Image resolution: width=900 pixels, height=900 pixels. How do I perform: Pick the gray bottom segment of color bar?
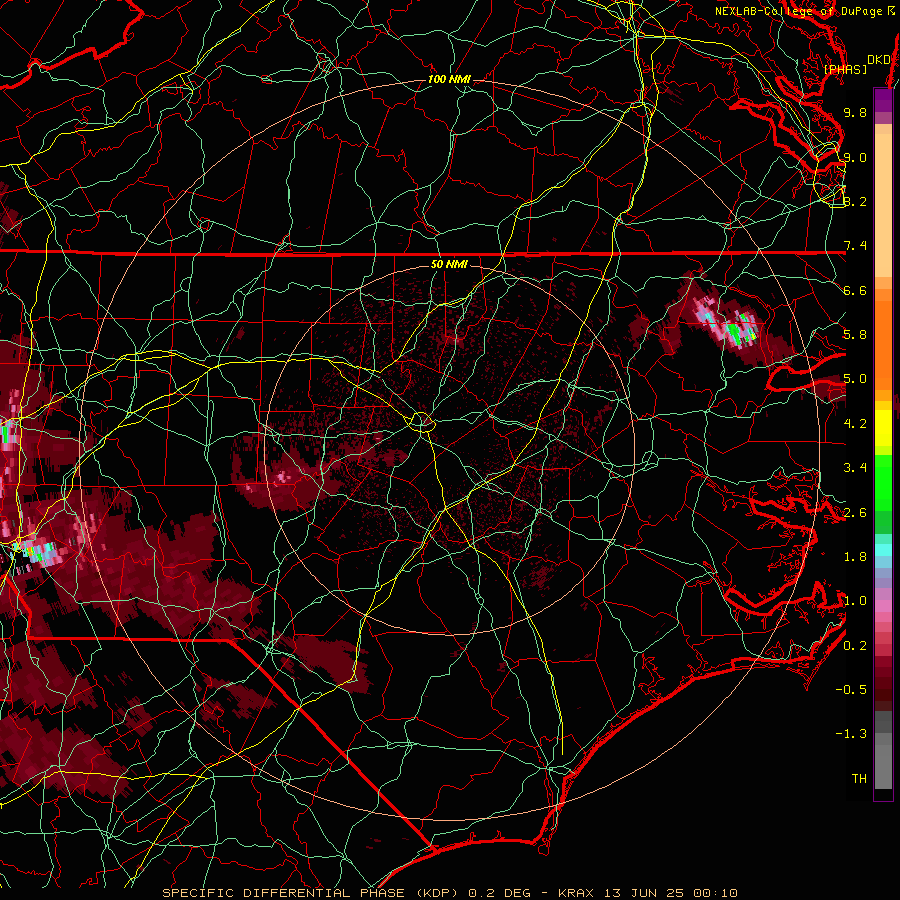pyautogui.click(x=883, y=761)
